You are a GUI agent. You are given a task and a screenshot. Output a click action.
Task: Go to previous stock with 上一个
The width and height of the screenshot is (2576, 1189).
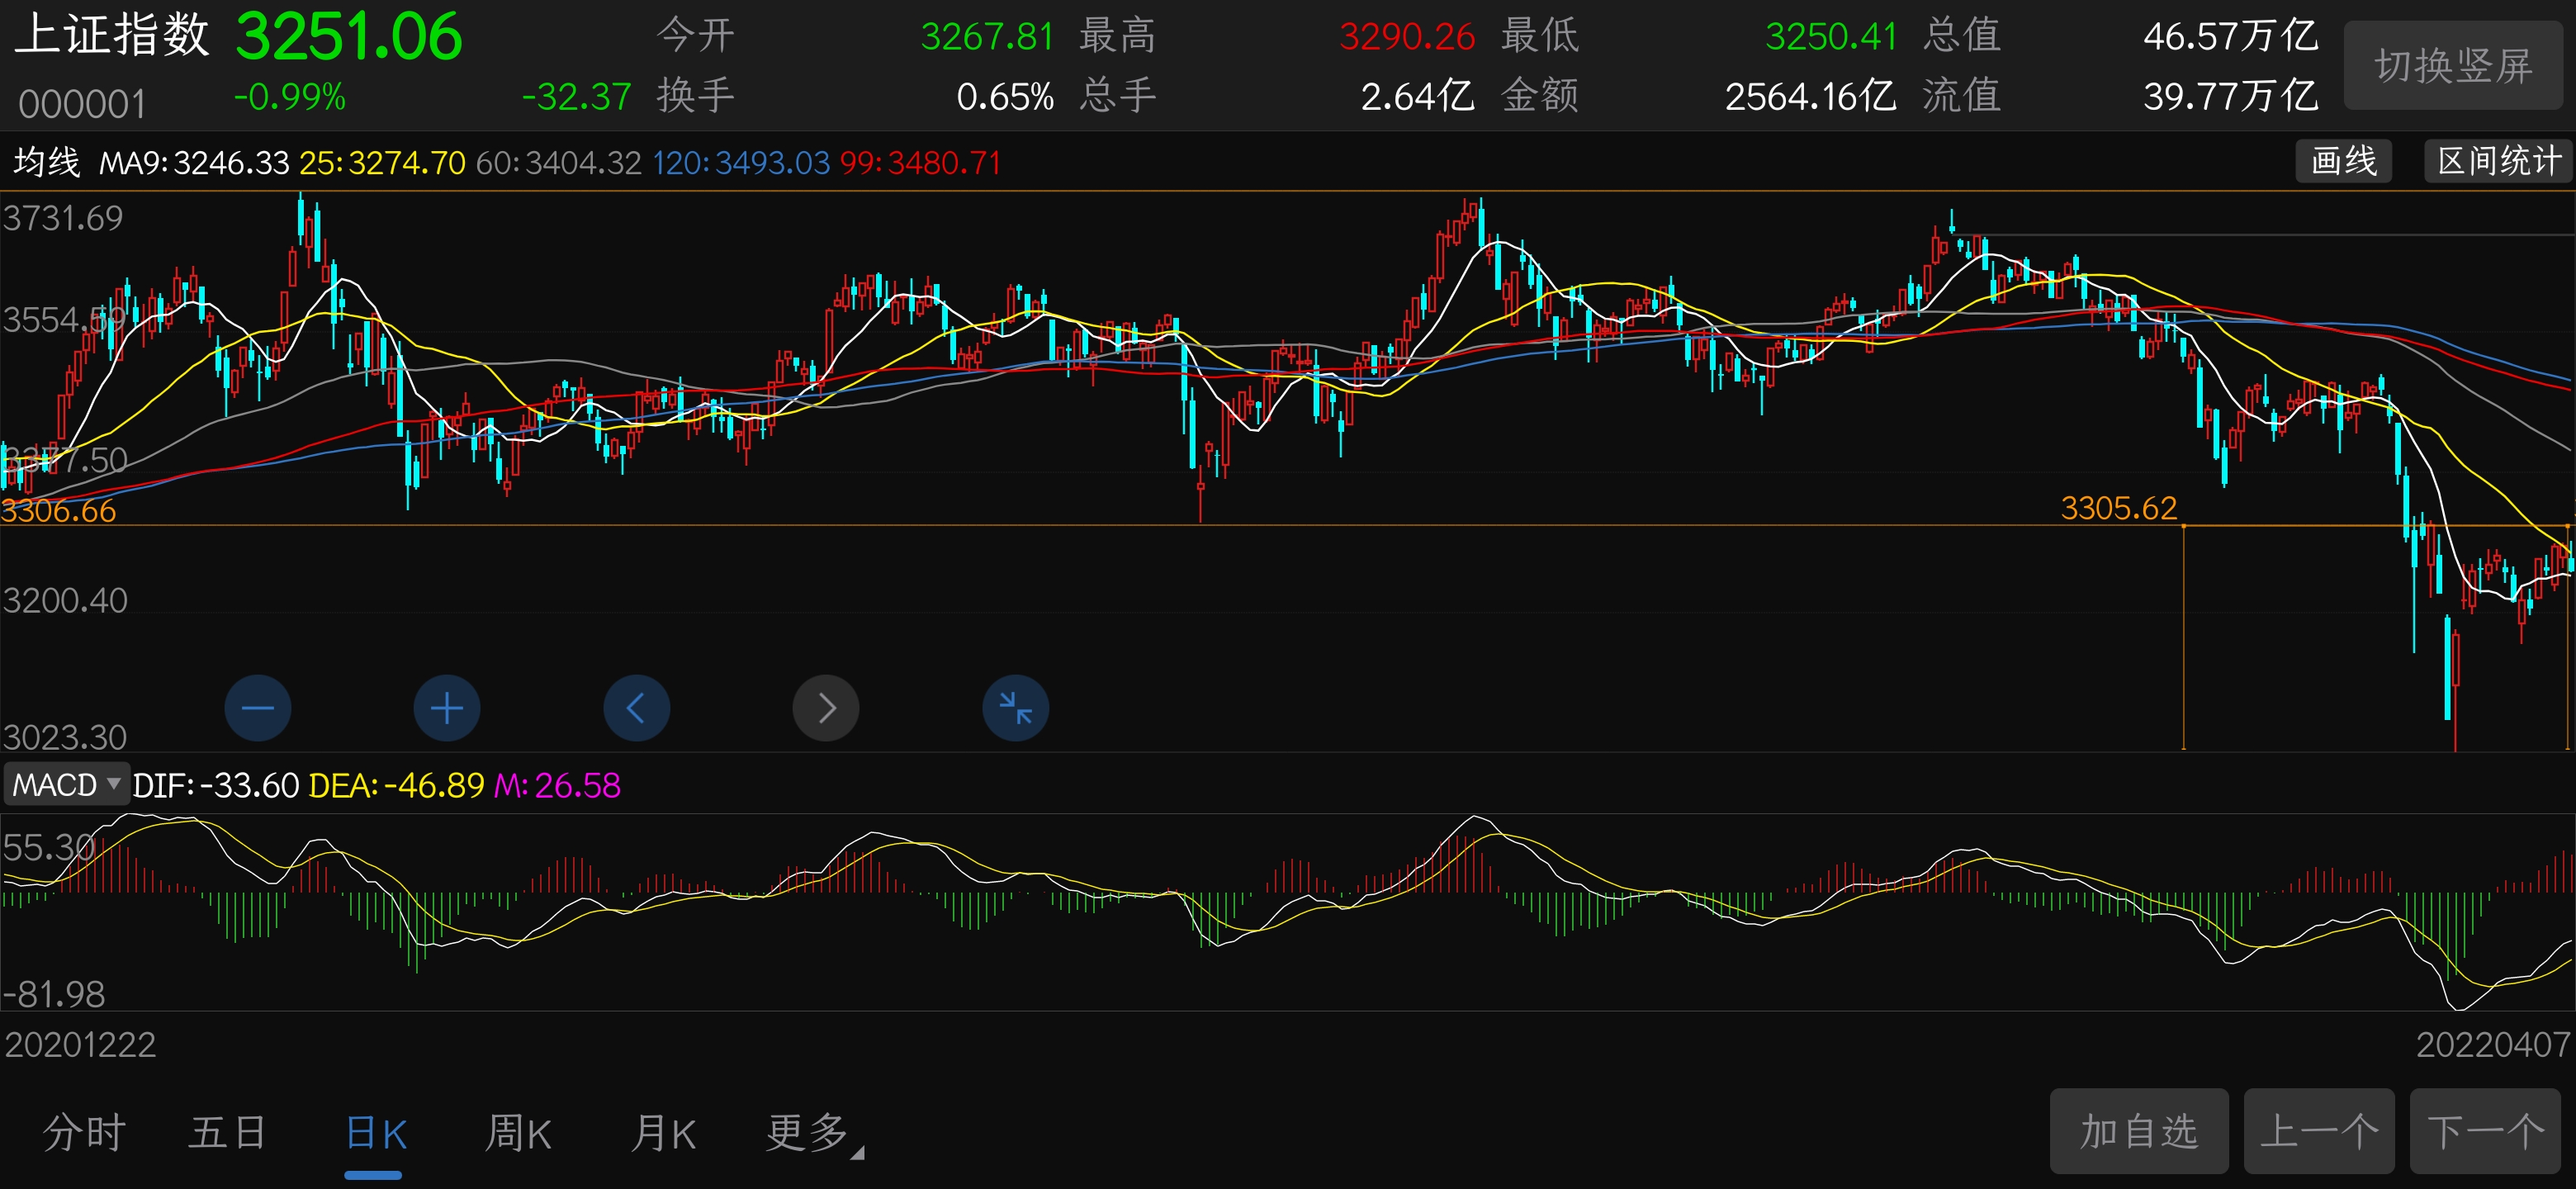(x=2318, y=1131)
